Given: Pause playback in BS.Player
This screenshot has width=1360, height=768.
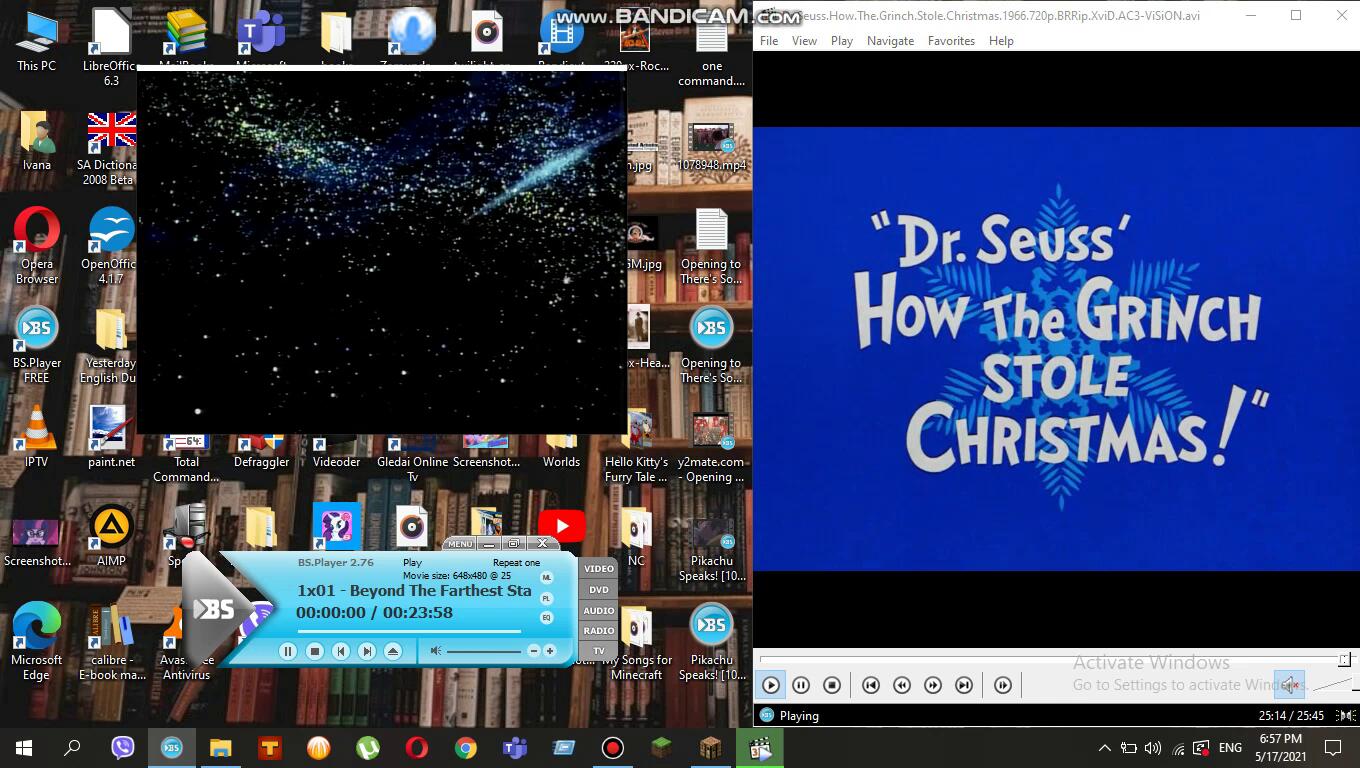Looking at the screenshot, I should pyautogui.click(x=288, y=651).
